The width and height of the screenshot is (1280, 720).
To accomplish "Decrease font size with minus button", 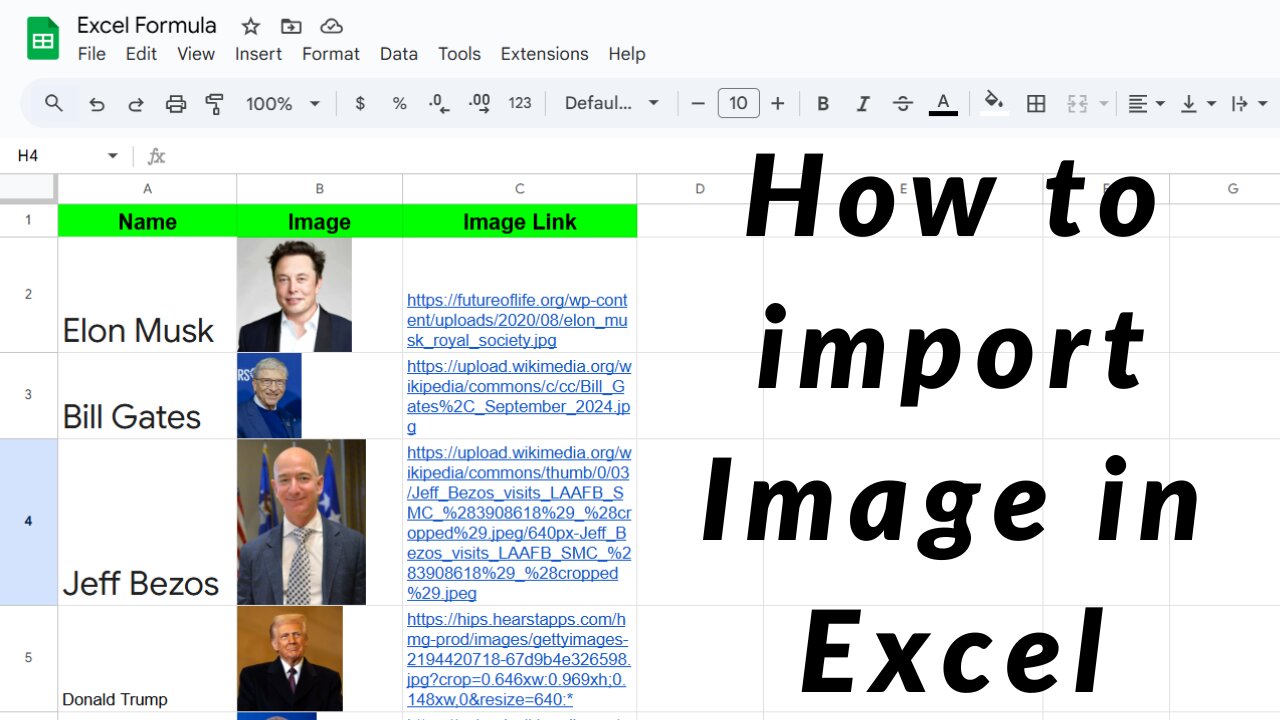I will (698, 103).
